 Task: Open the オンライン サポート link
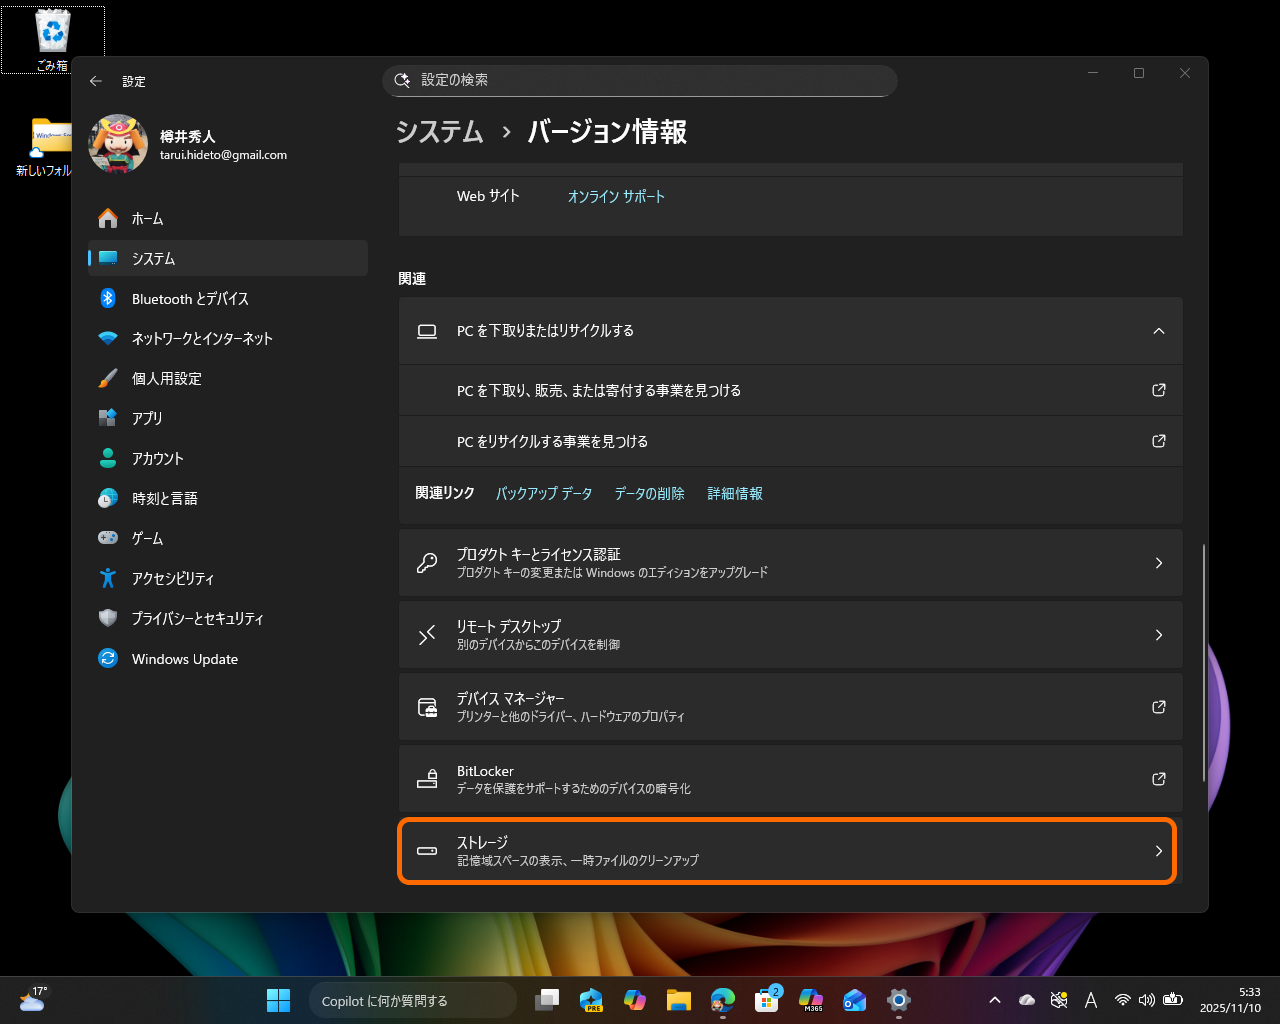[616, 197]
